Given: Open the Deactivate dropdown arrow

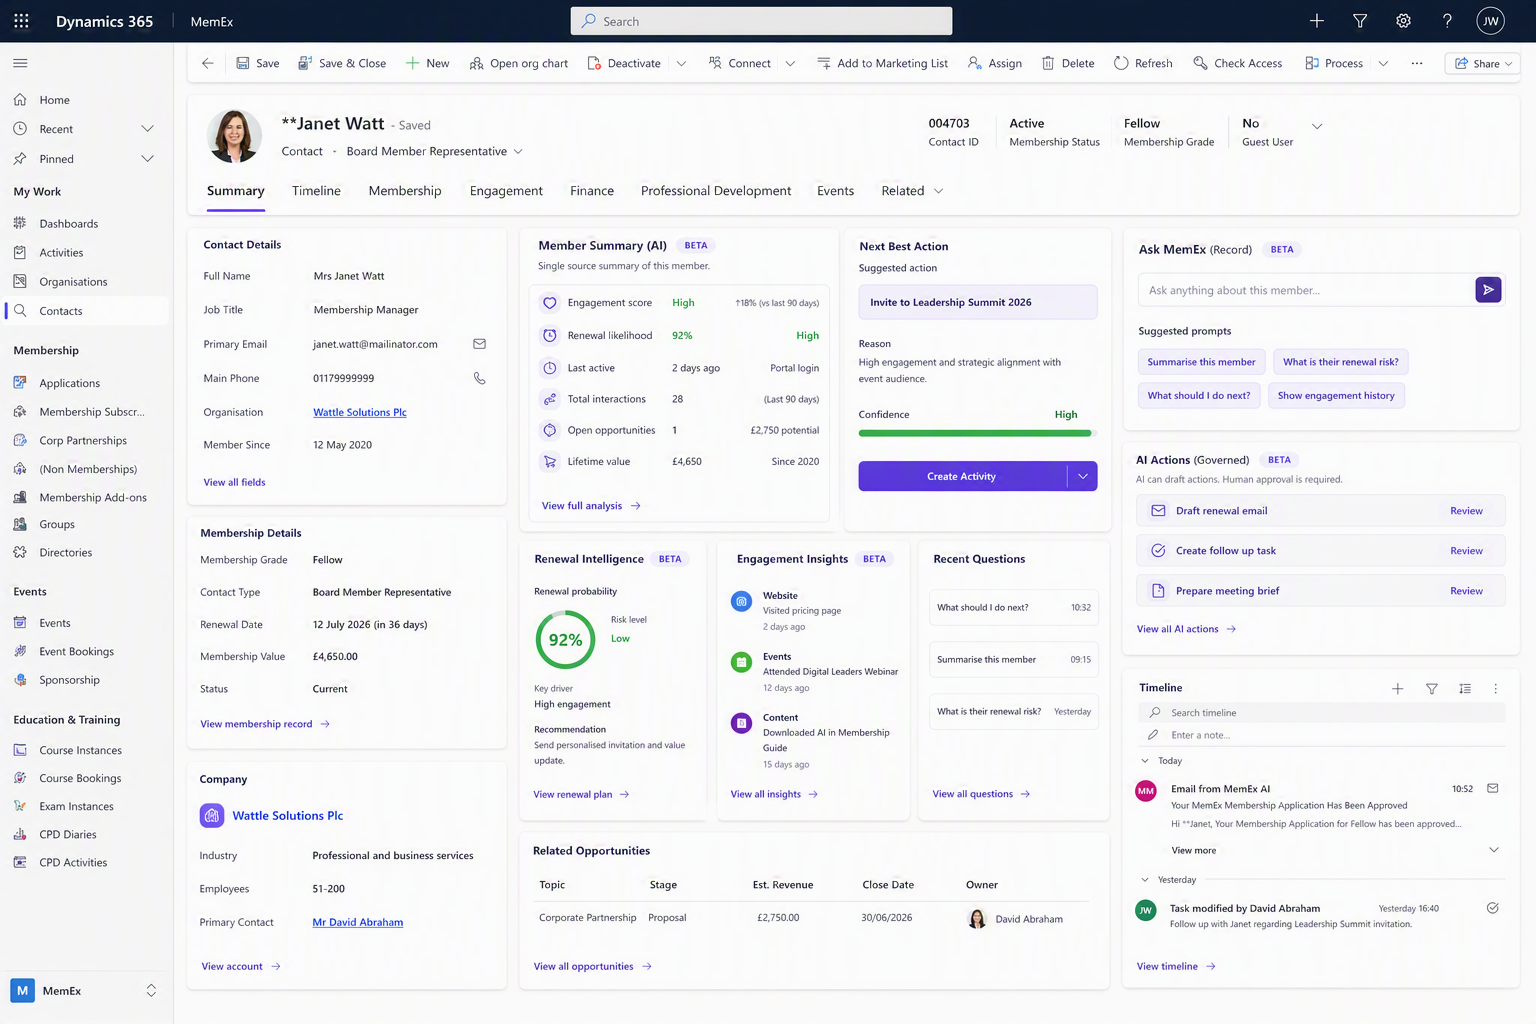Looking at the screenshot, I should [x=681, y=63].
